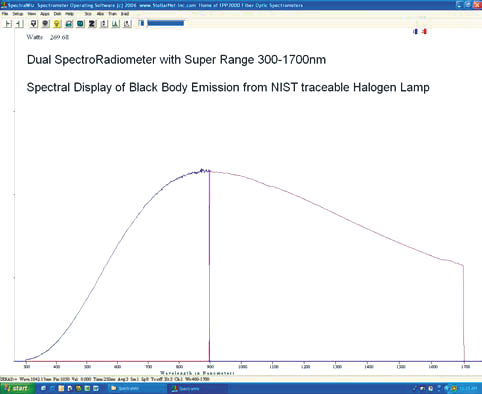Select the Scope mode menu item
482x394 pixels.
[88, 14]
